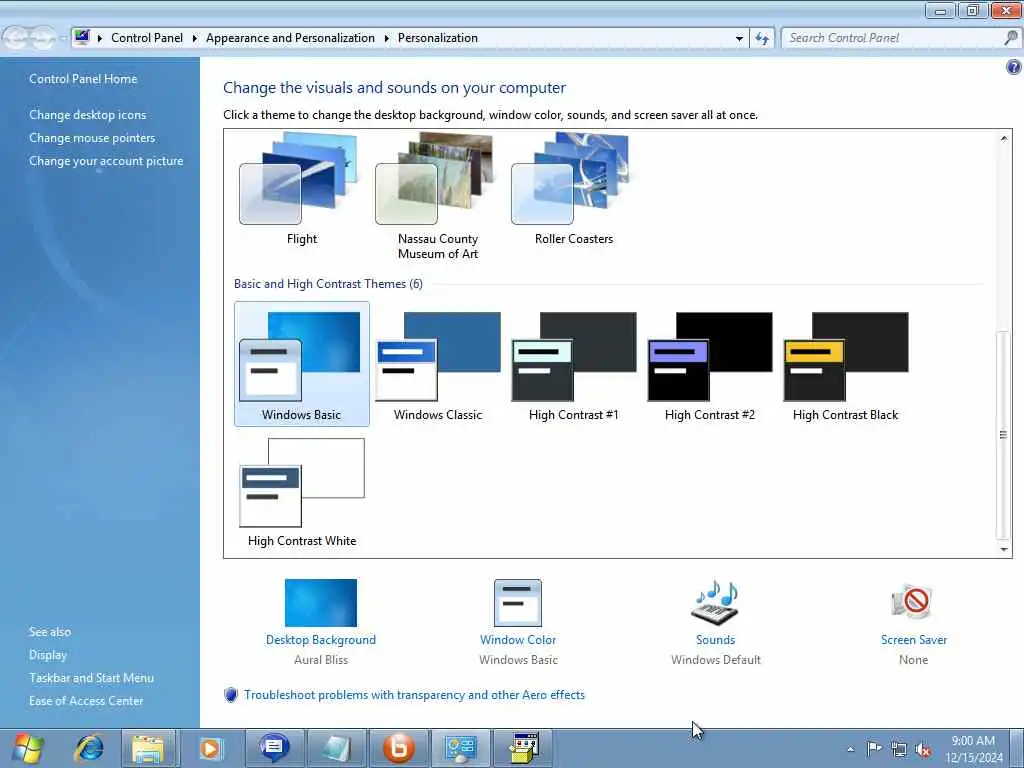Click the Sounds link text
1024x768 pixels.
pos(715,640)
